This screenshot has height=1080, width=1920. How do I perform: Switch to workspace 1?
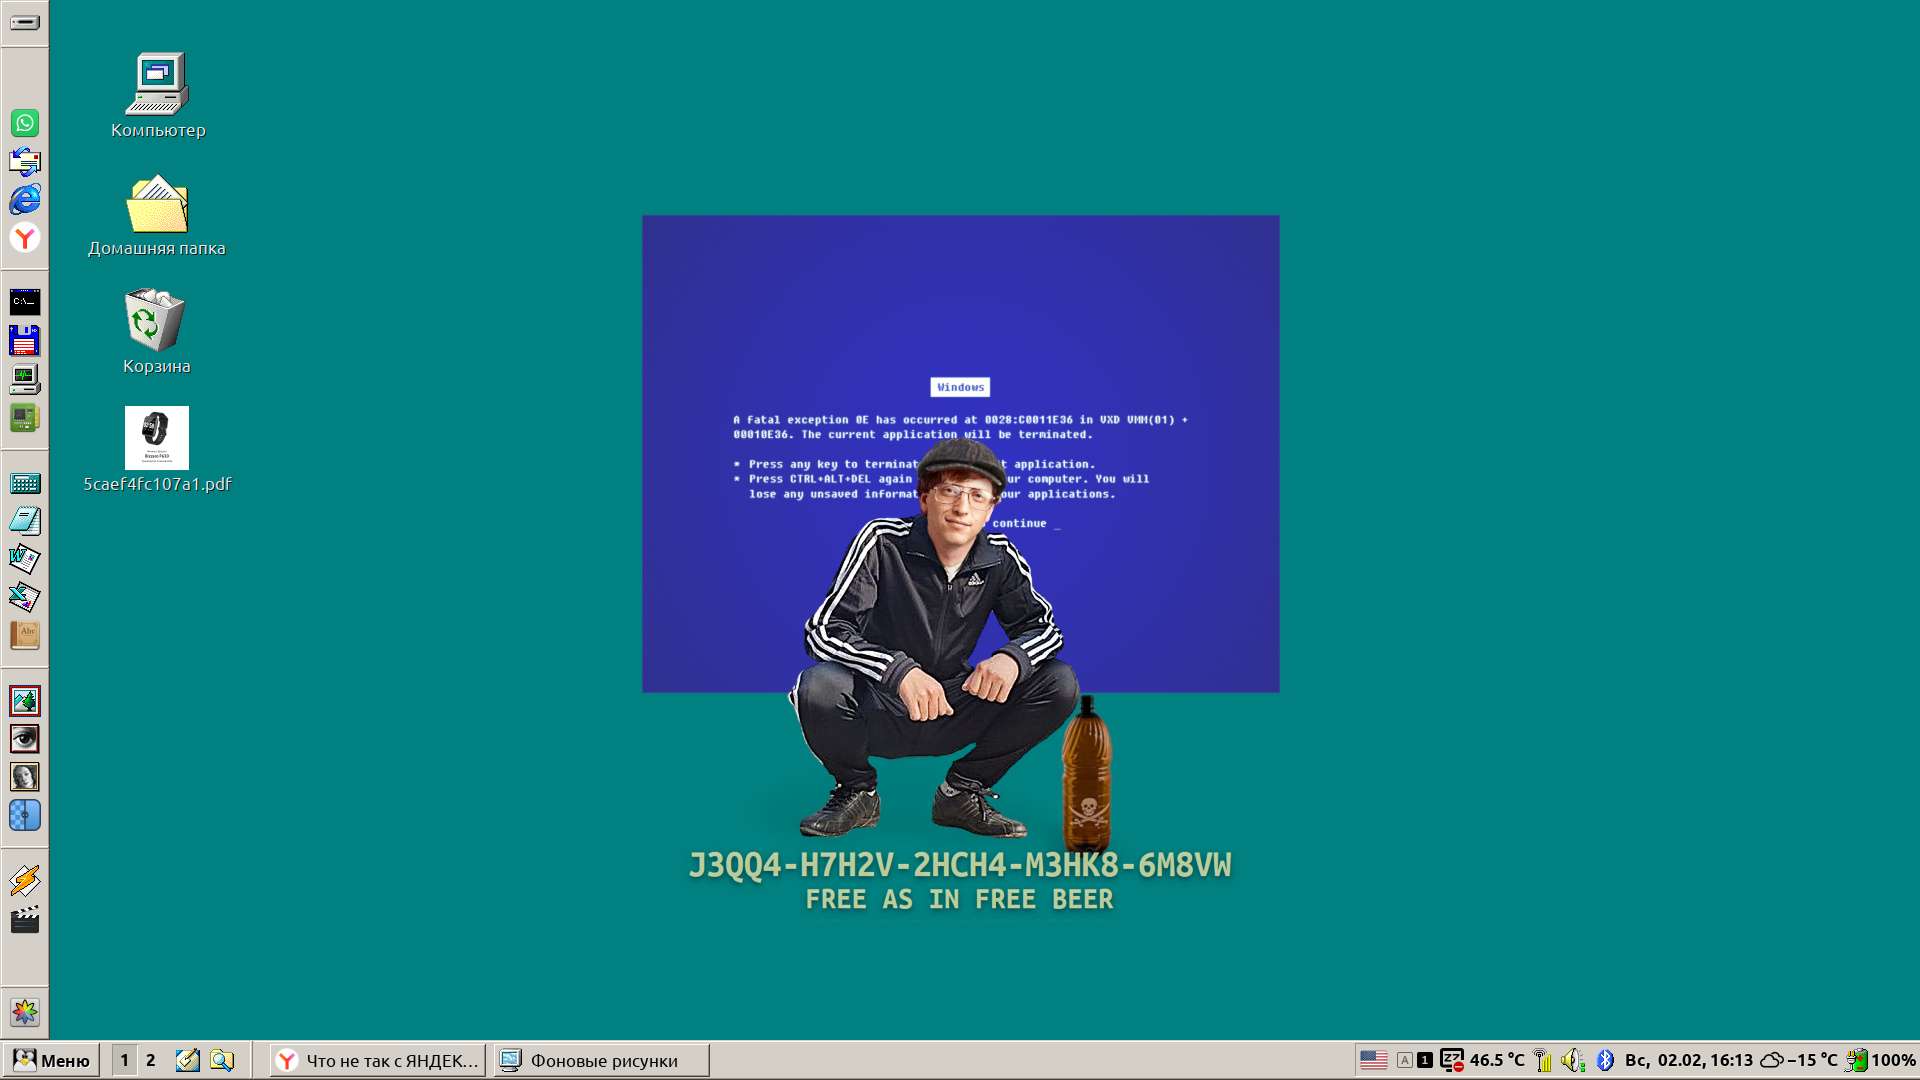pos(124,1060)
